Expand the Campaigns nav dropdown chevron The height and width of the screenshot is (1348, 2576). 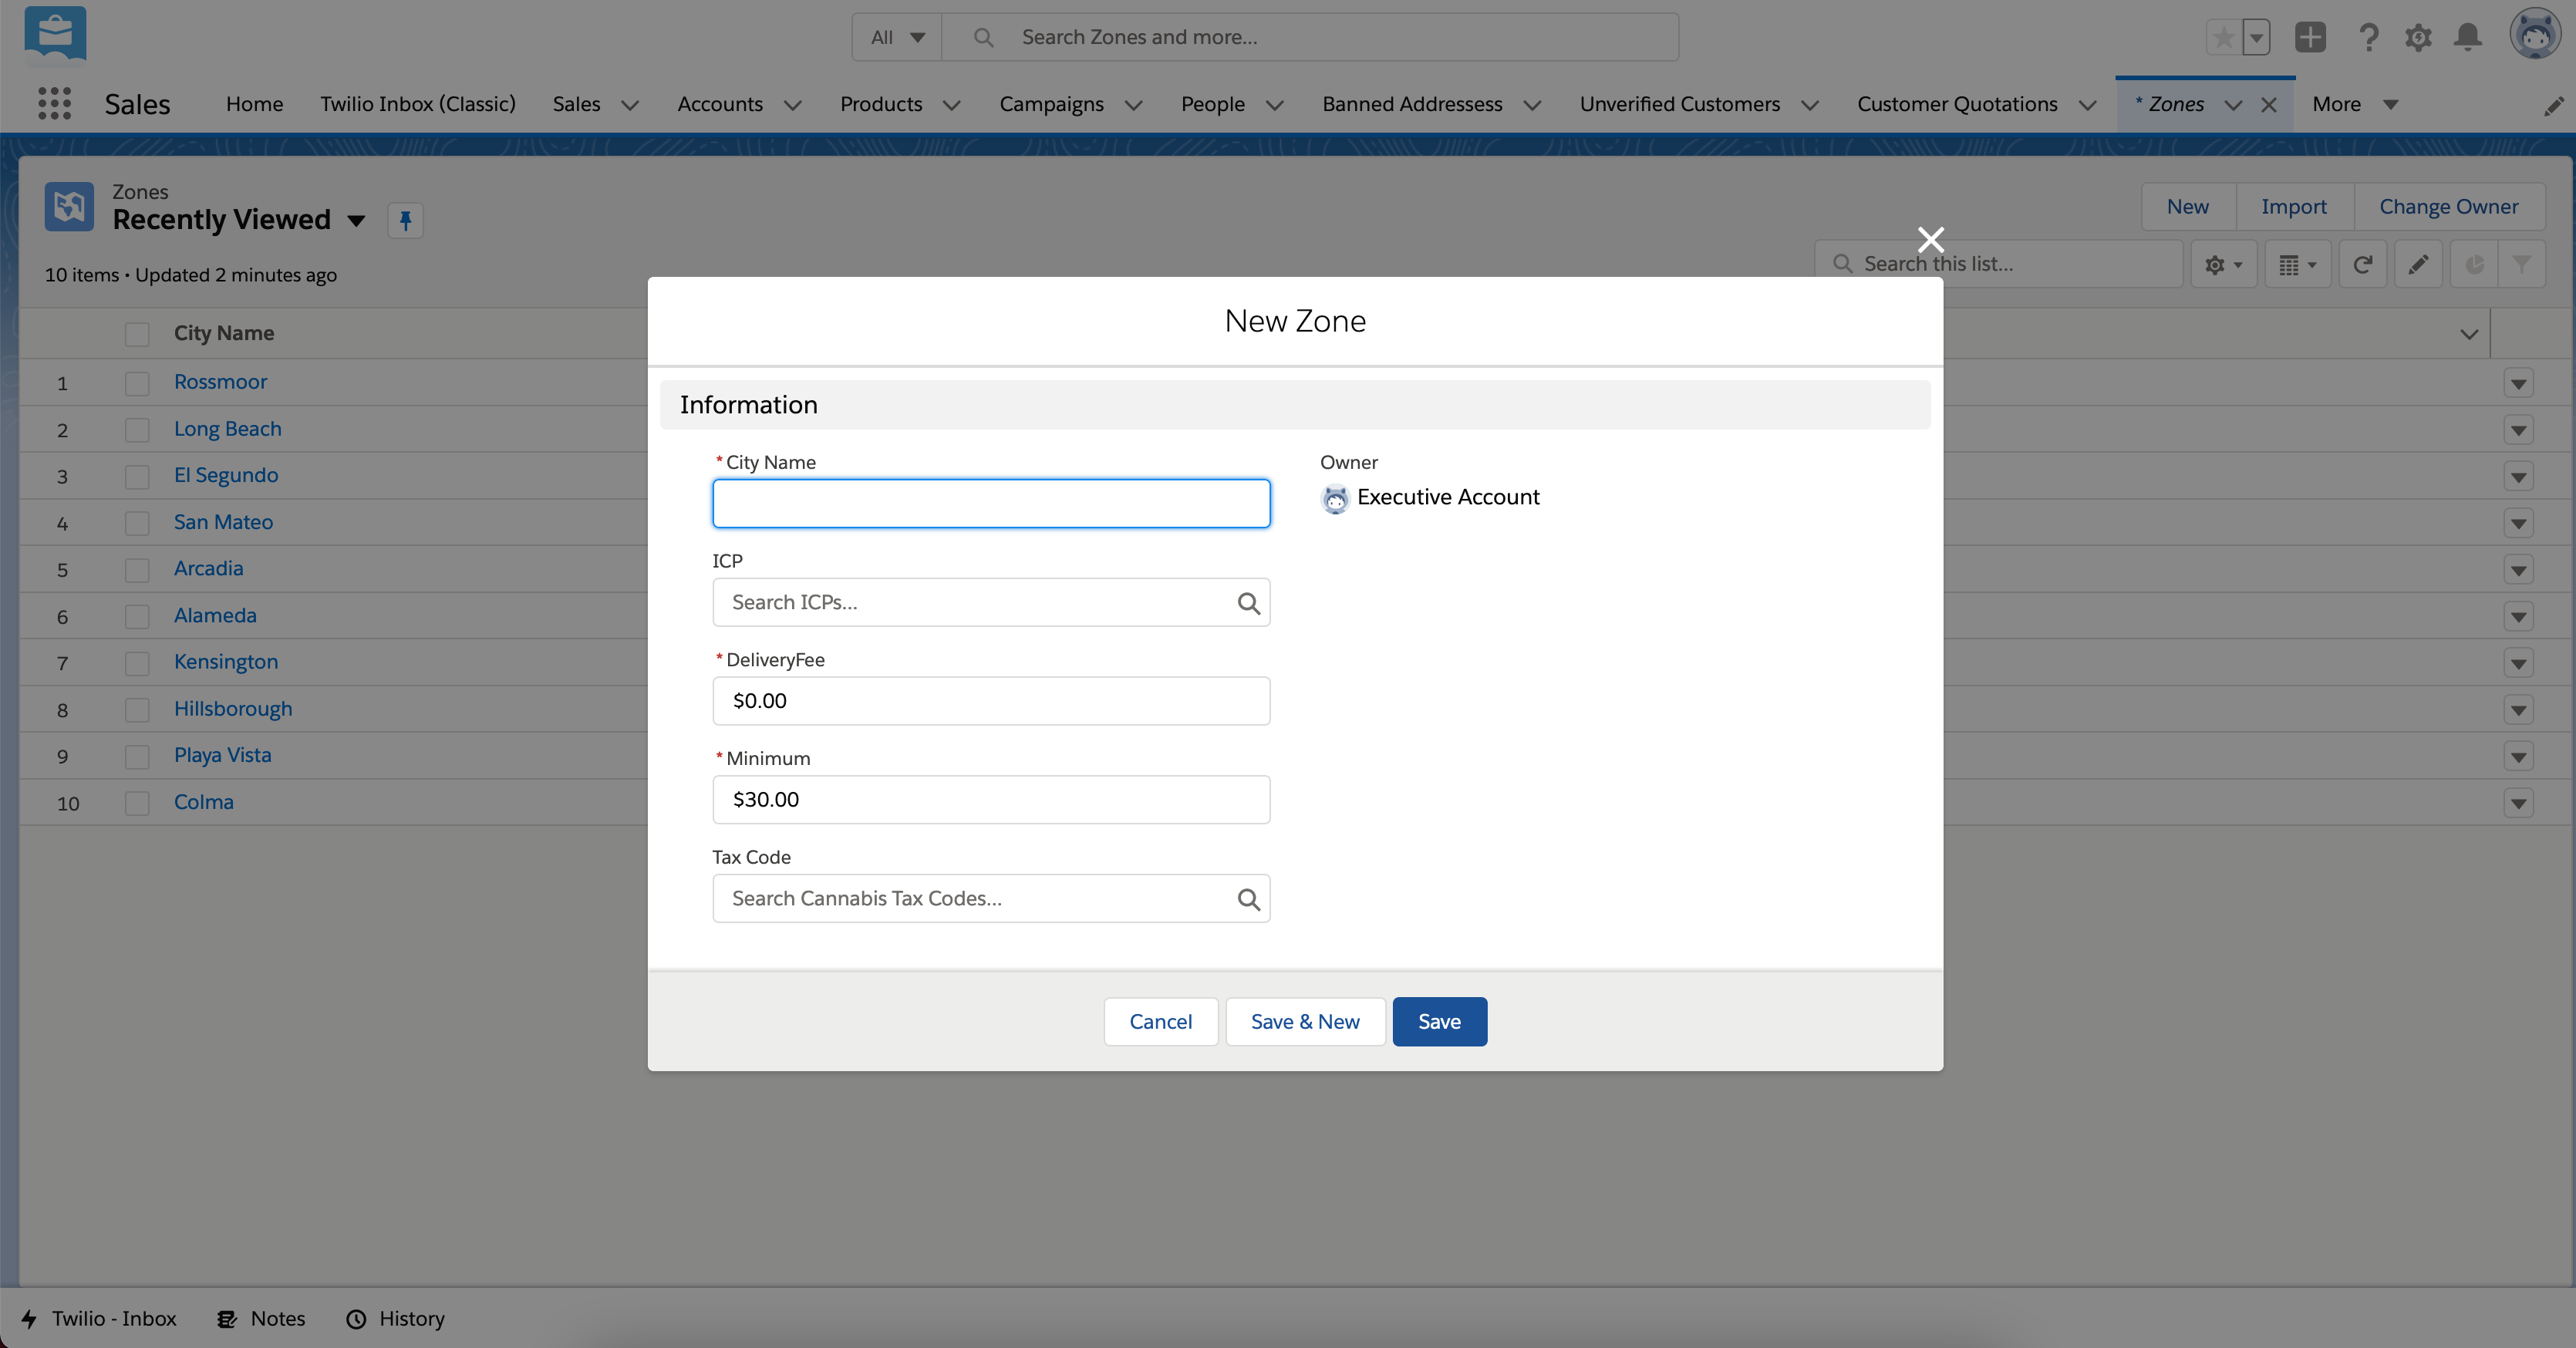click(1133, 105)
